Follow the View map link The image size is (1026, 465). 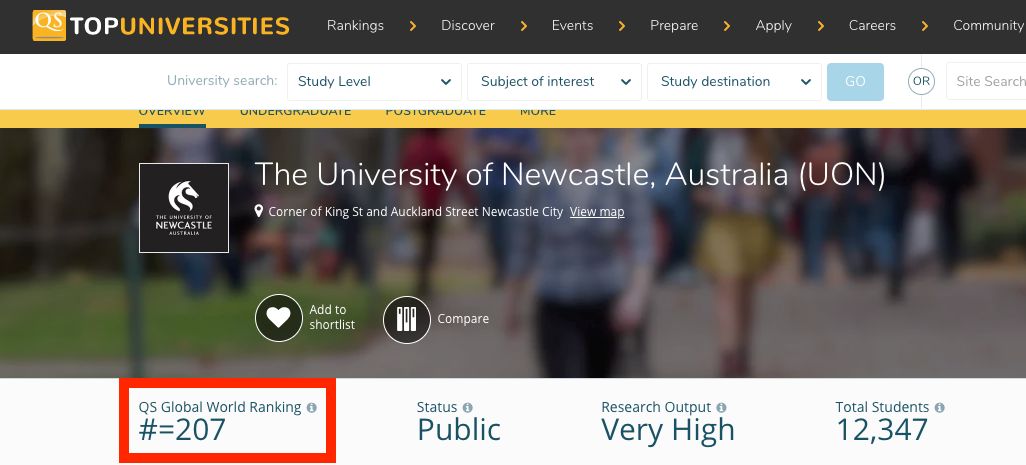597,212
